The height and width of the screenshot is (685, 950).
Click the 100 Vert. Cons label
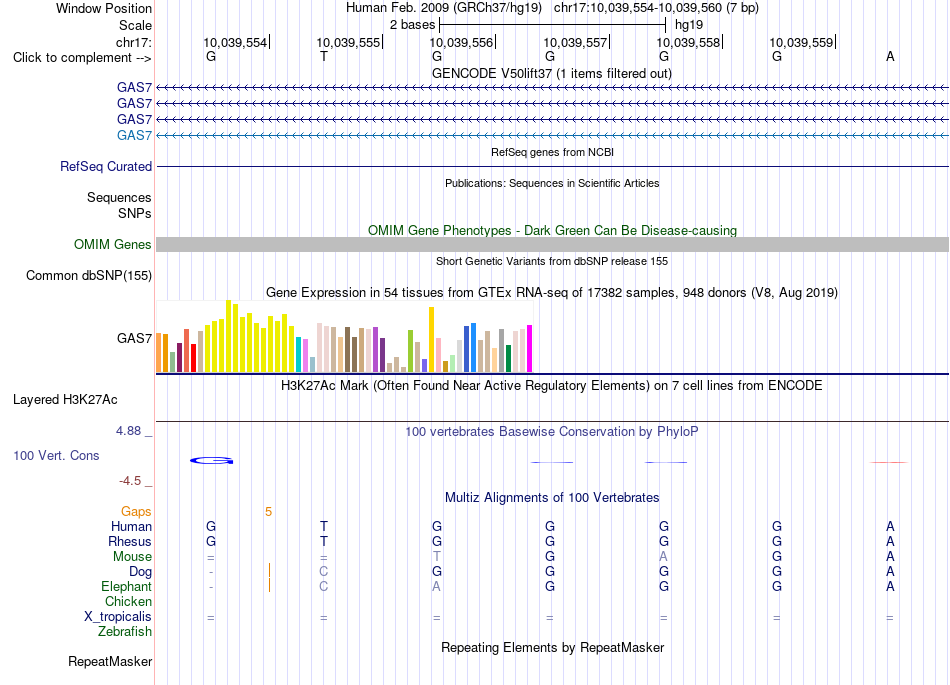pos(56,455)
